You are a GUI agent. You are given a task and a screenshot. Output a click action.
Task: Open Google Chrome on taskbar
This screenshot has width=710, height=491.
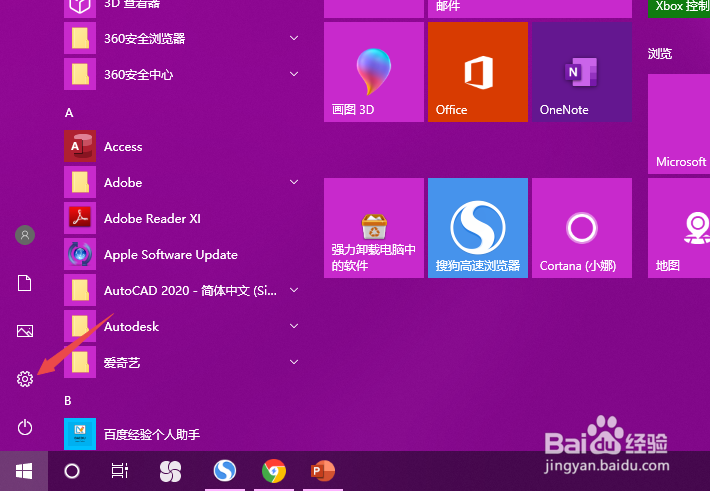pos(274,471)
